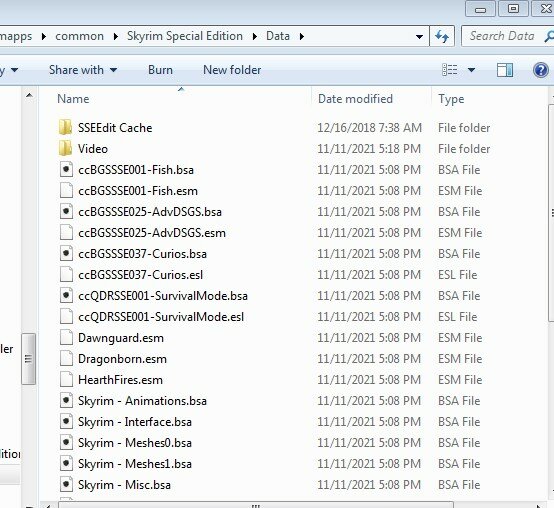
Task: Select the ccQDRSSE001-SurvivalMode.bsa file icon
Action: pos(66,295)
